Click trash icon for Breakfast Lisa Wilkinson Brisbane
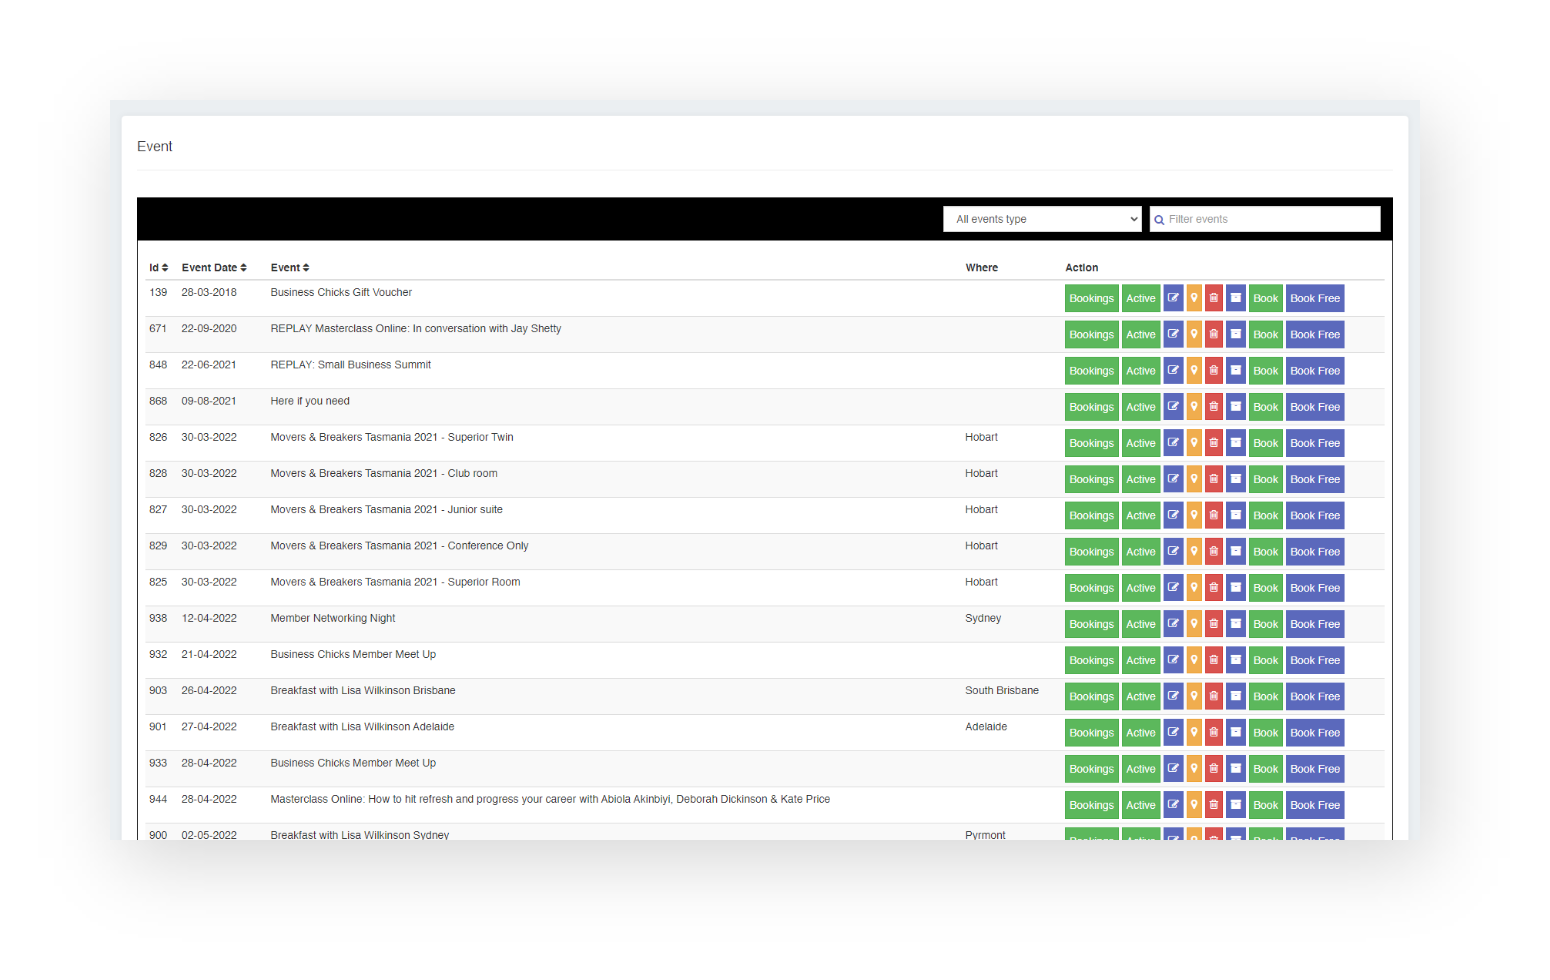This screenshot has height=980, width=1550. 1213,696
